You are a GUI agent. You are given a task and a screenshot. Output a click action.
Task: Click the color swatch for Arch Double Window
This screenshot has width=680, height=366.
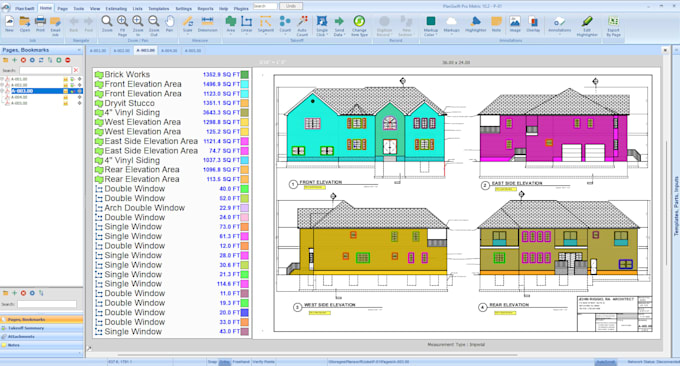(245, 208)
